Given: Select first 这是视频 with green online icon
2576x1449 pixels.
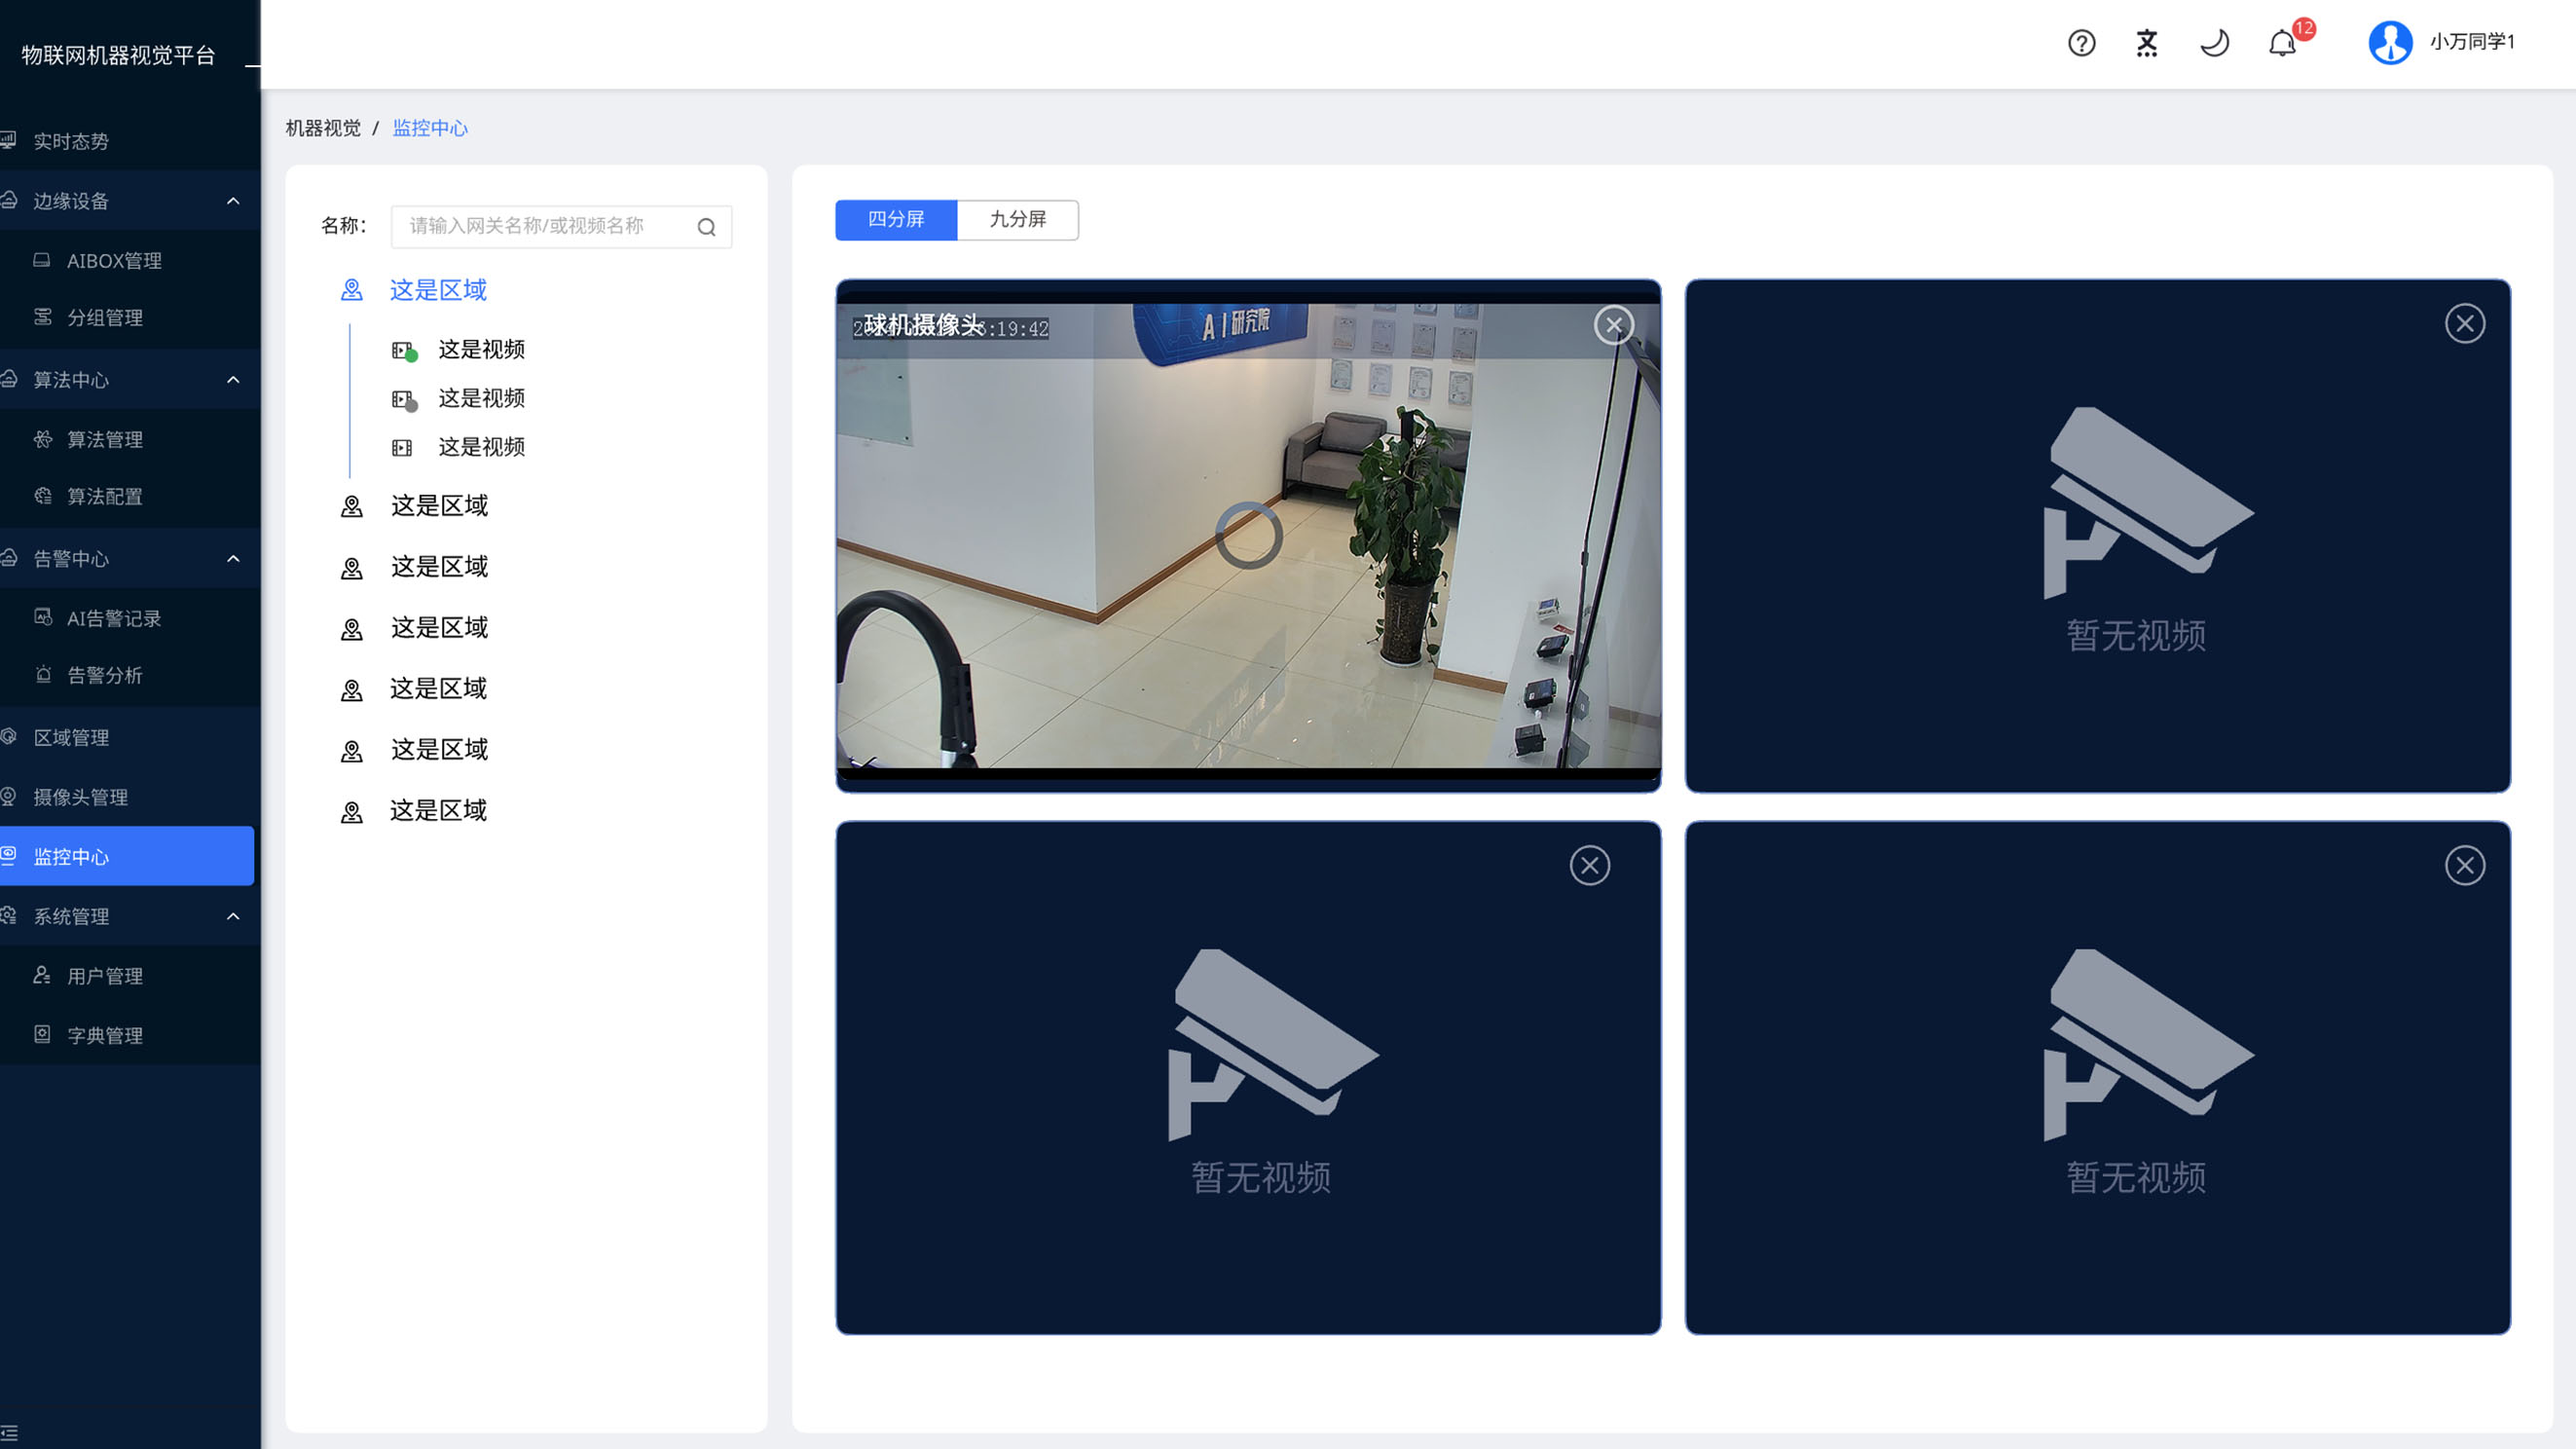Looking at the screenshot, I should coord(481,349).
